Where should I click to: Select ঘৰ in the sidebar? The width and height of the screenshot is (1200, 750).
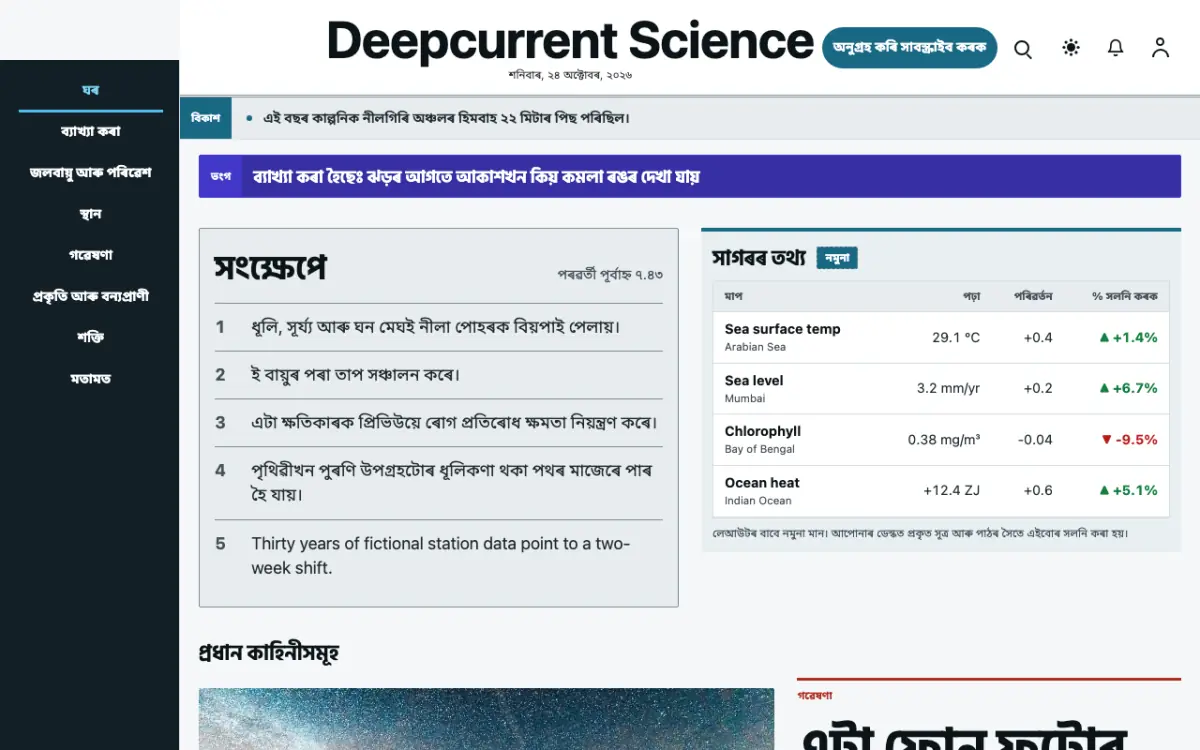[x=91, y=90]
